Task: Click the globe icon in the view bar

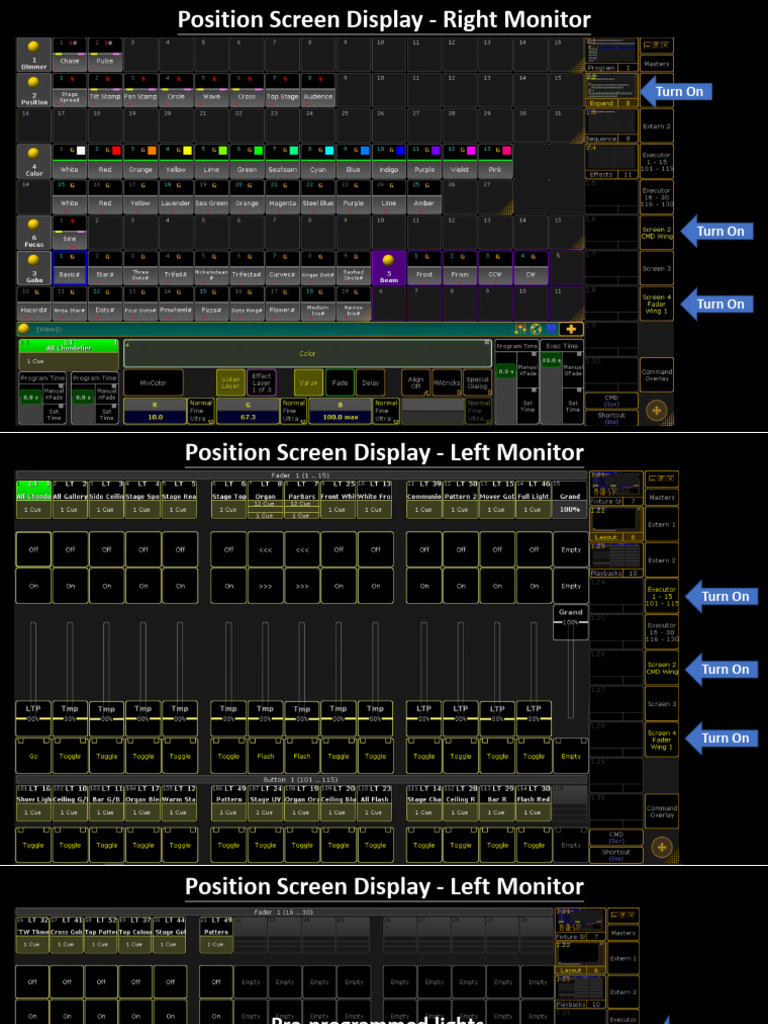Action: pyautogui.click(x=536, y=329)
